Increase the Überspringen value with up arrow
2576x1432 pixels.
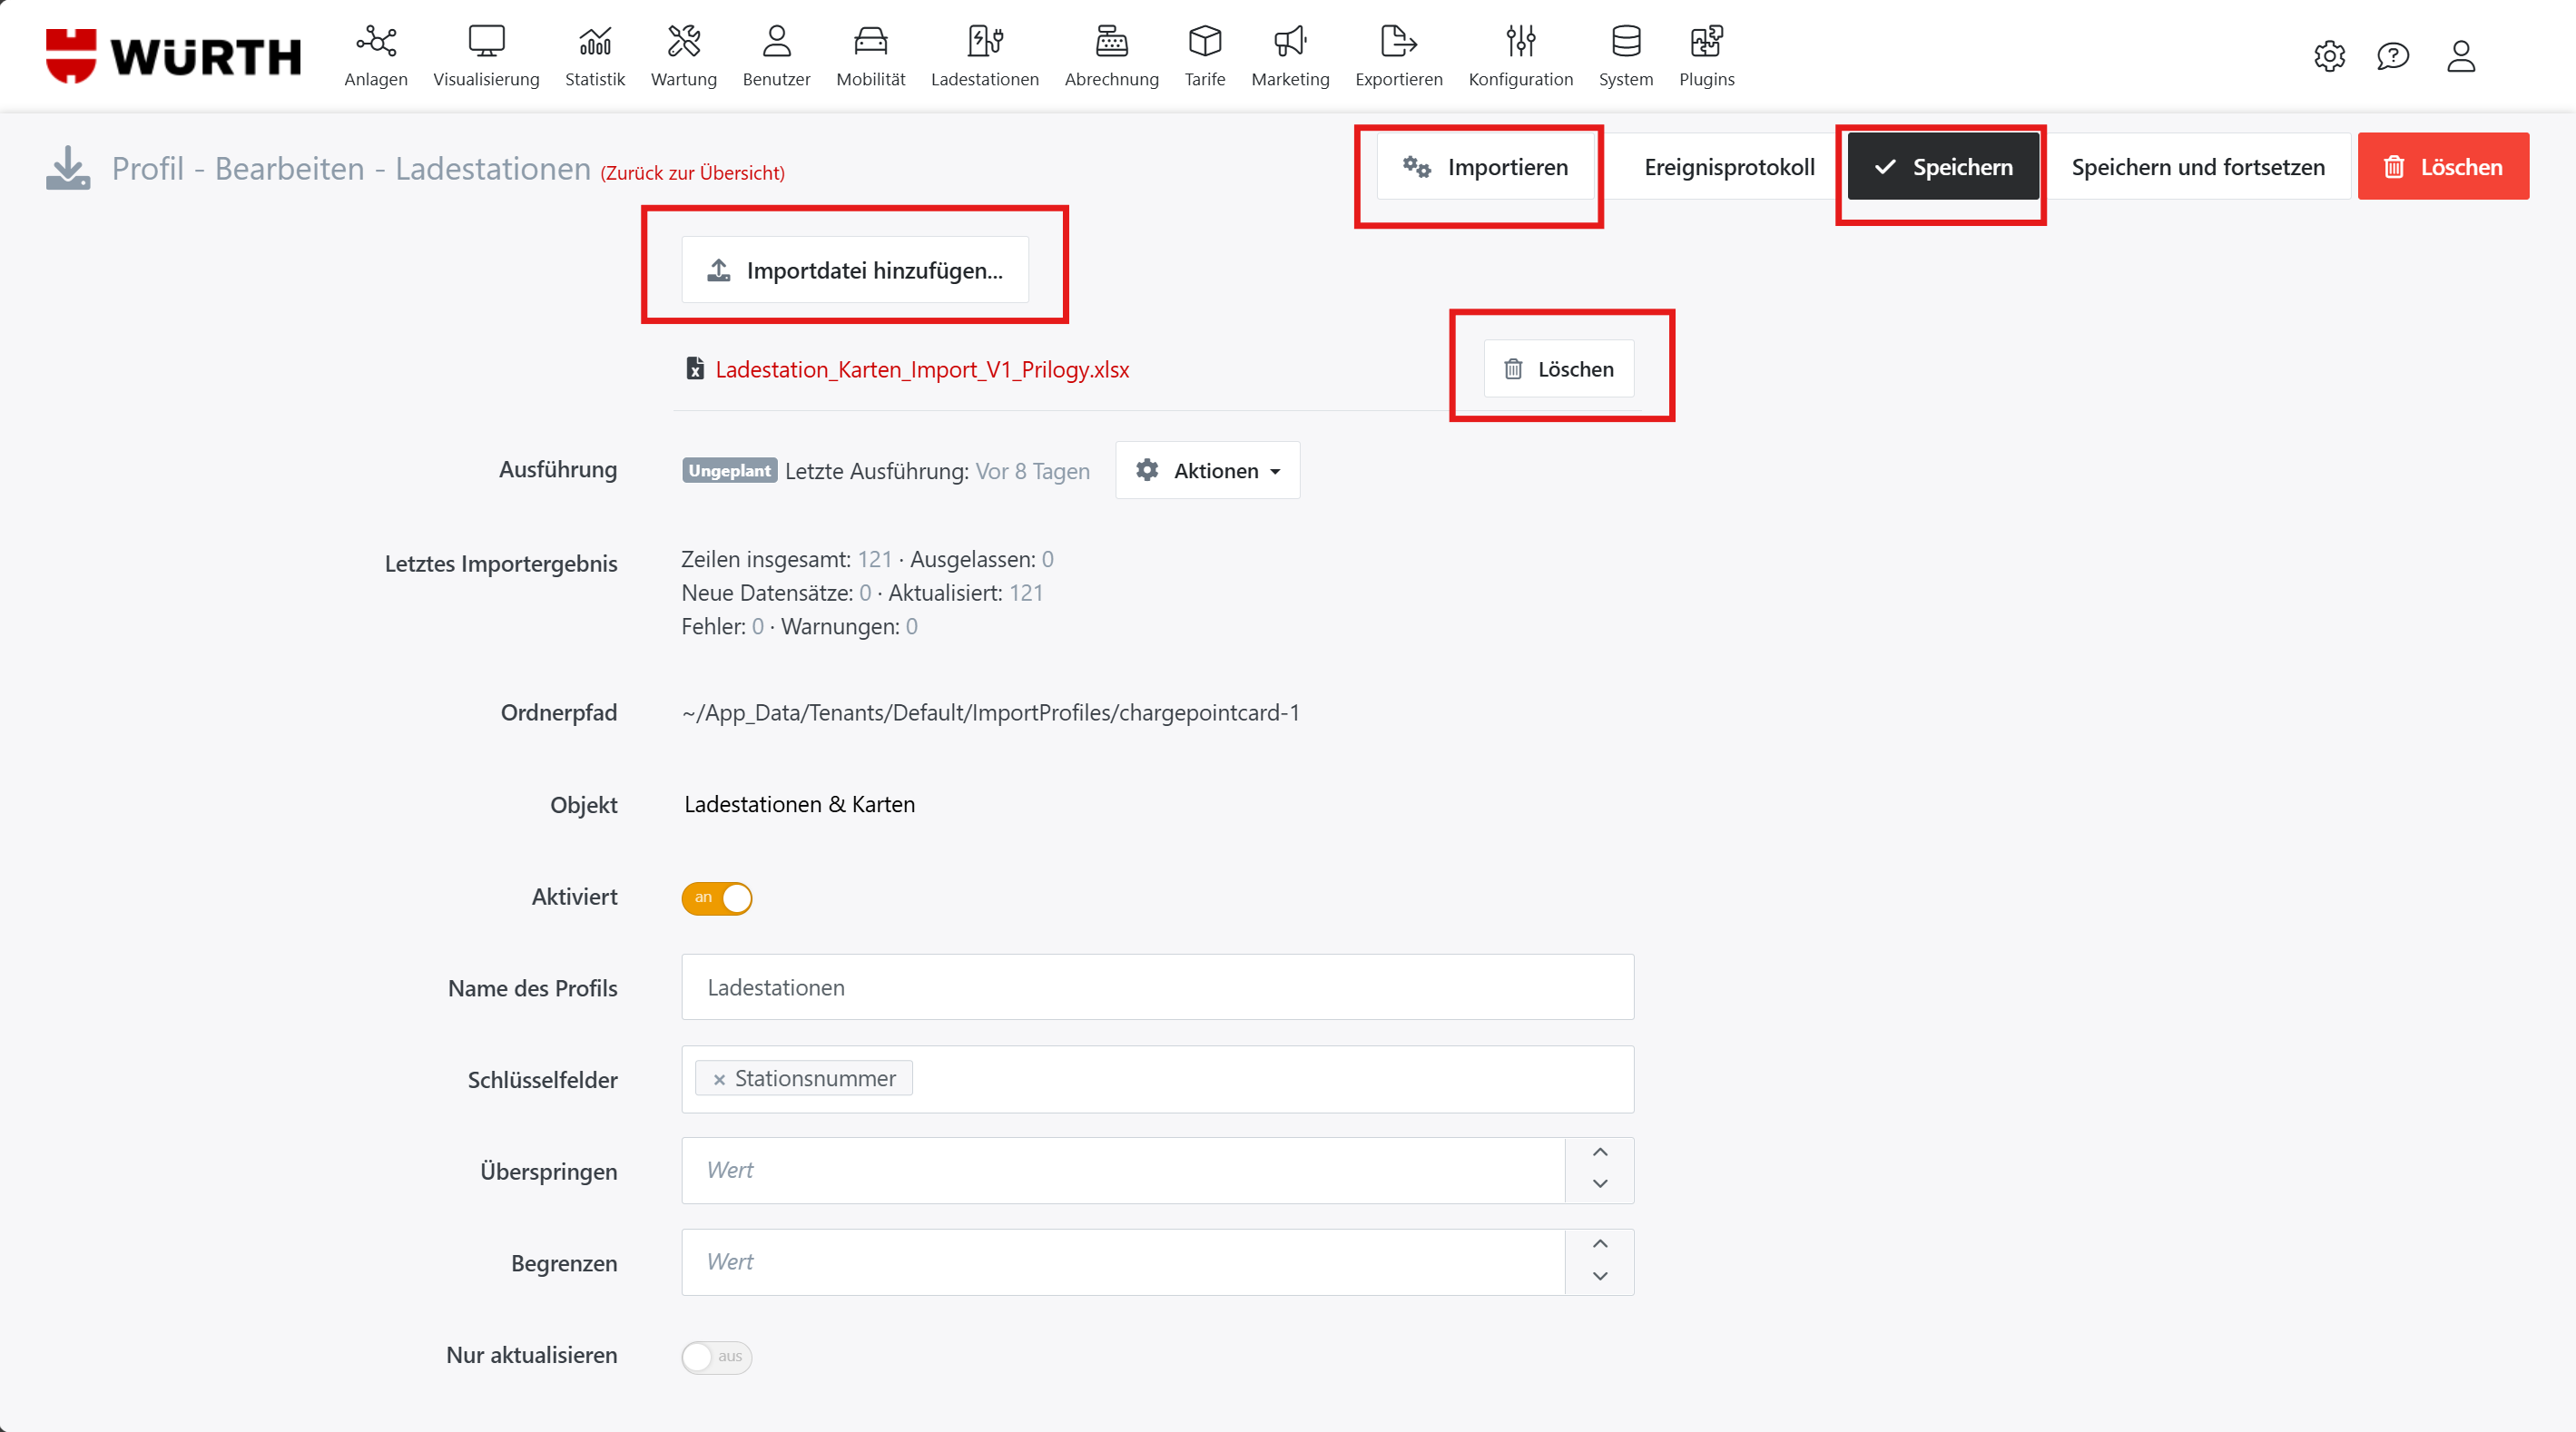coord(1599,1153)
